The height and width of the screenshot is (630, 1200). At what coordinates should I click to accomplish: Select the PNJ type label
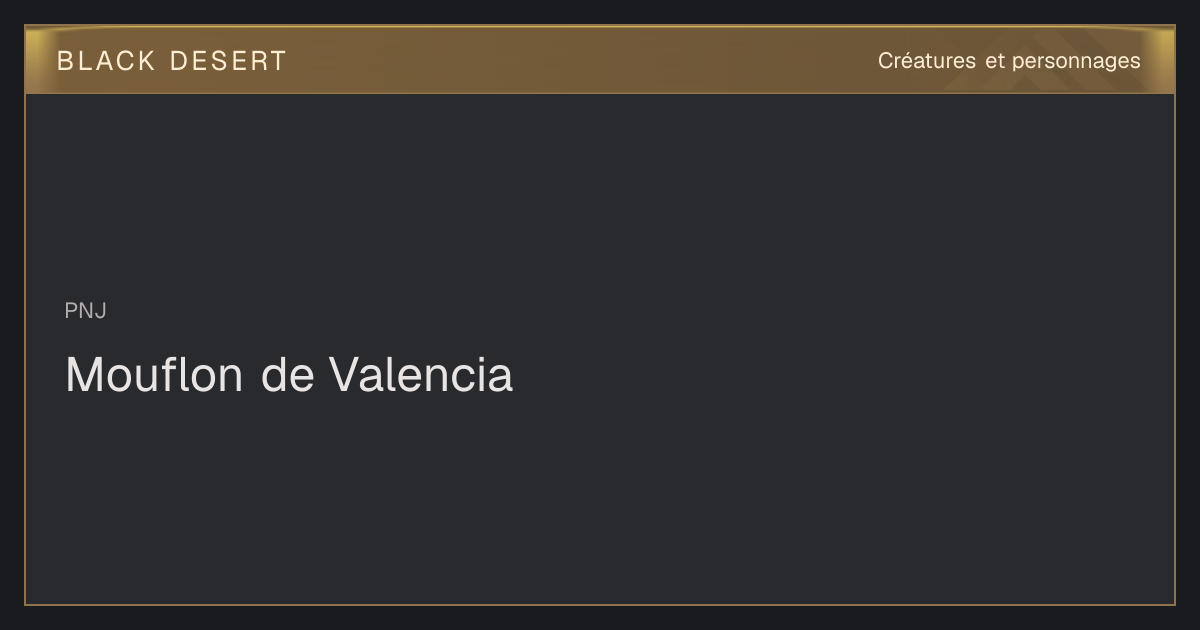86,311
